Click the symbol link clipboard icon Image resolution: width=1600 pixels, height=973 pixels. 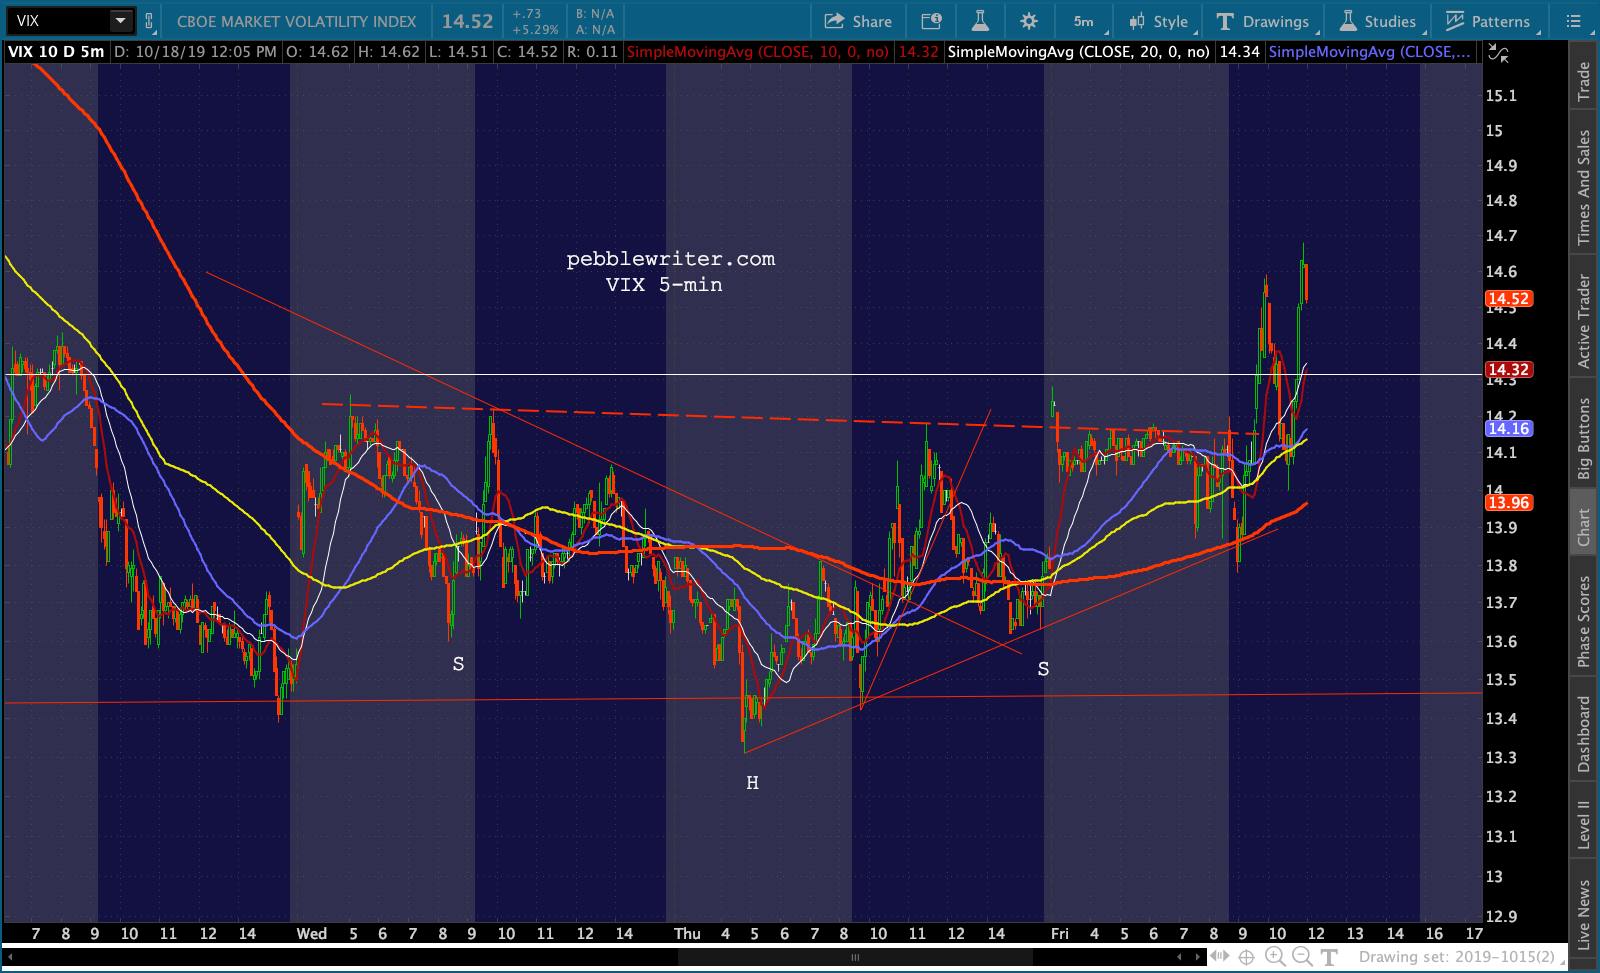[149, 21]
